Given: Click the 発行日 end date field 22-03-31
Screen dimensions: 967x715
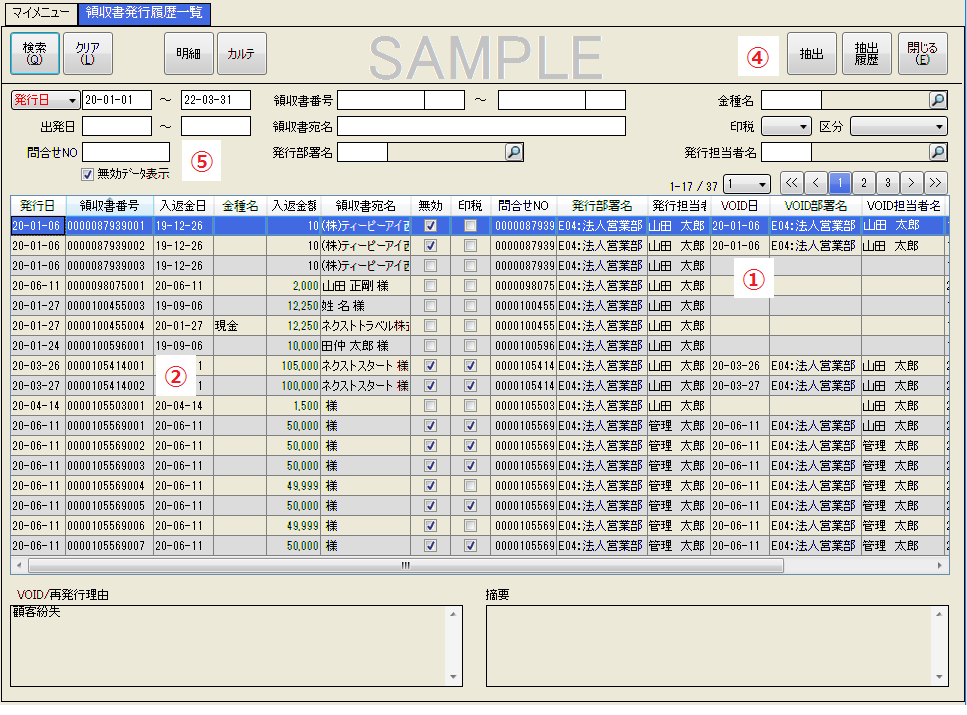Looking at the screenshot, I should pos(216,100).
